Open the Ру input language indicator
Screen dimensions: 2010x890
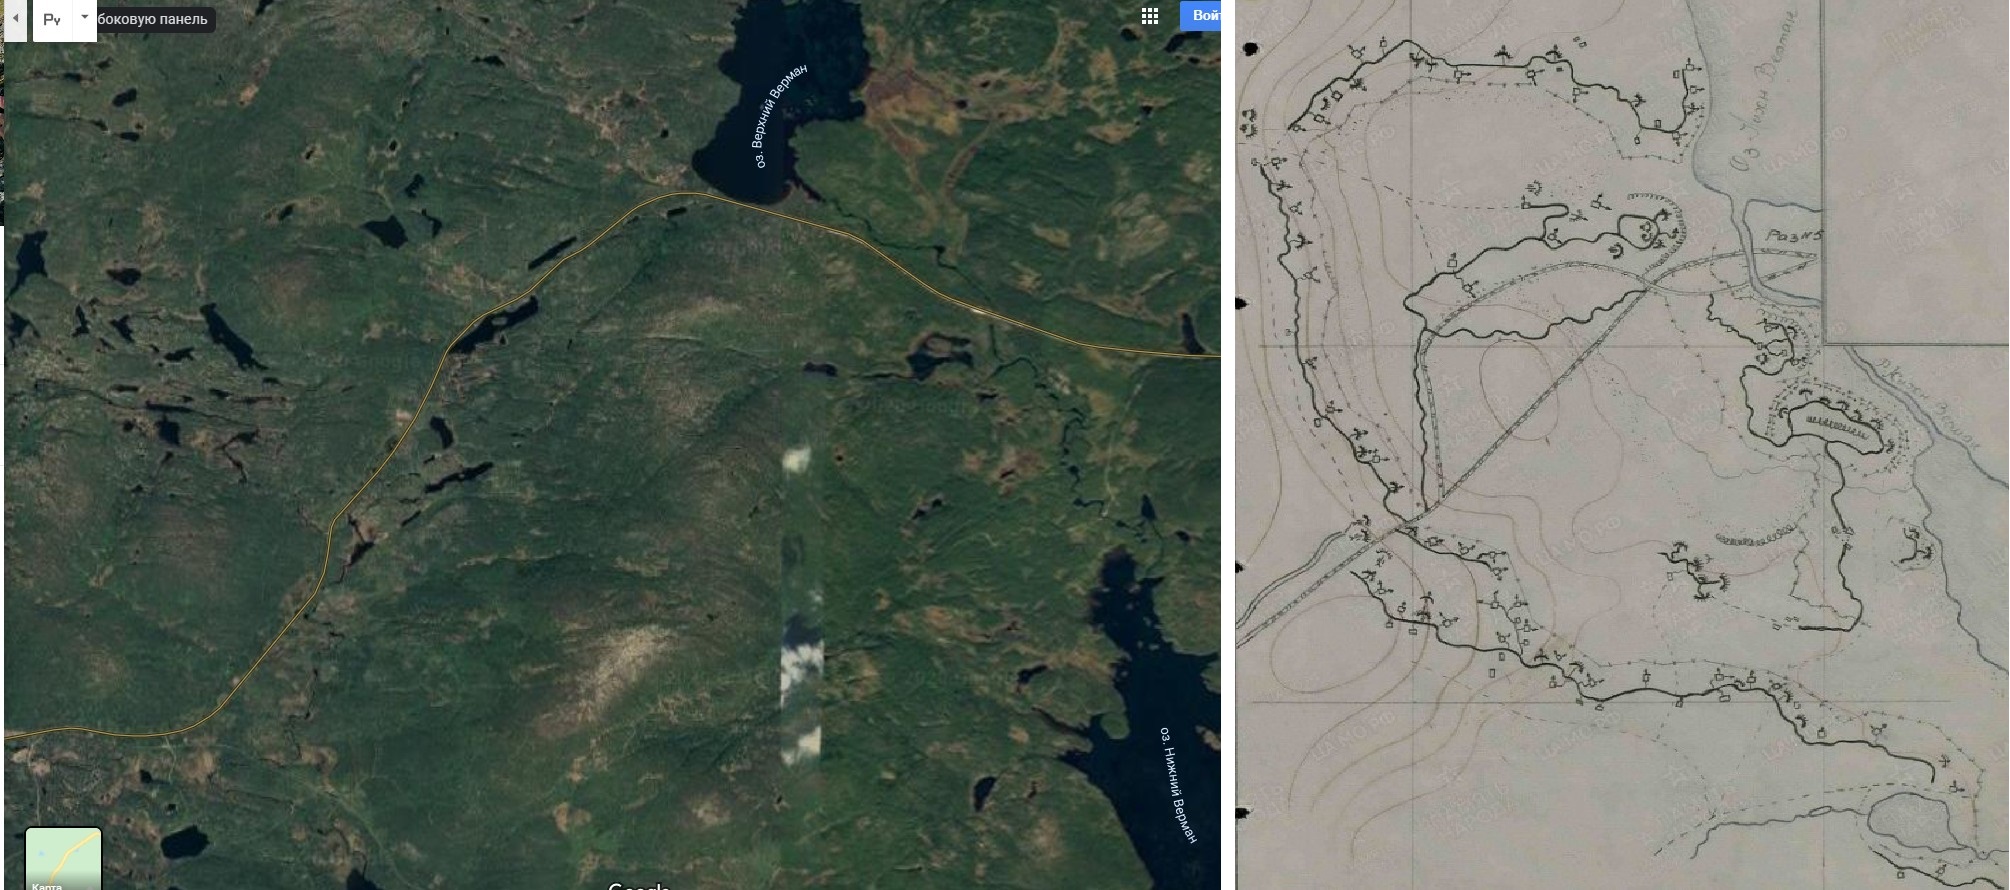(52, 20)
